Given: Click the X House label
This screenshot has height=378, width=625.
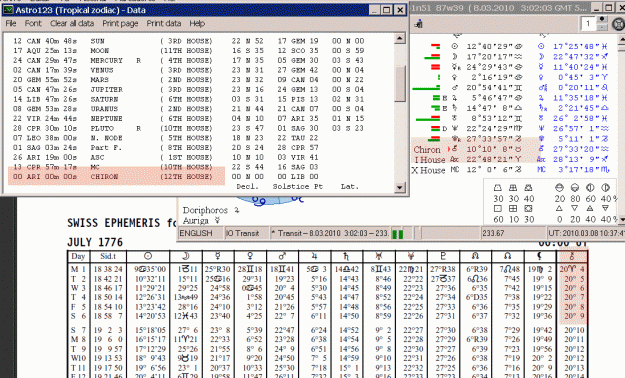Looking at the screenshot, I should 428,170.
